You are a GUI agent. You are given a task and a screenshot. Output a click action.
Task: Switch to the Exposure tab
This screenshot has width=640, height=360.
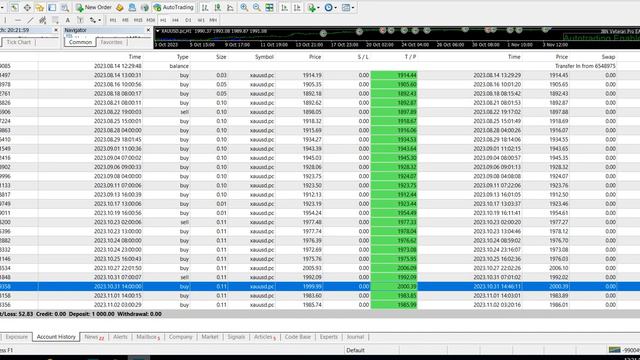point(17,337)
